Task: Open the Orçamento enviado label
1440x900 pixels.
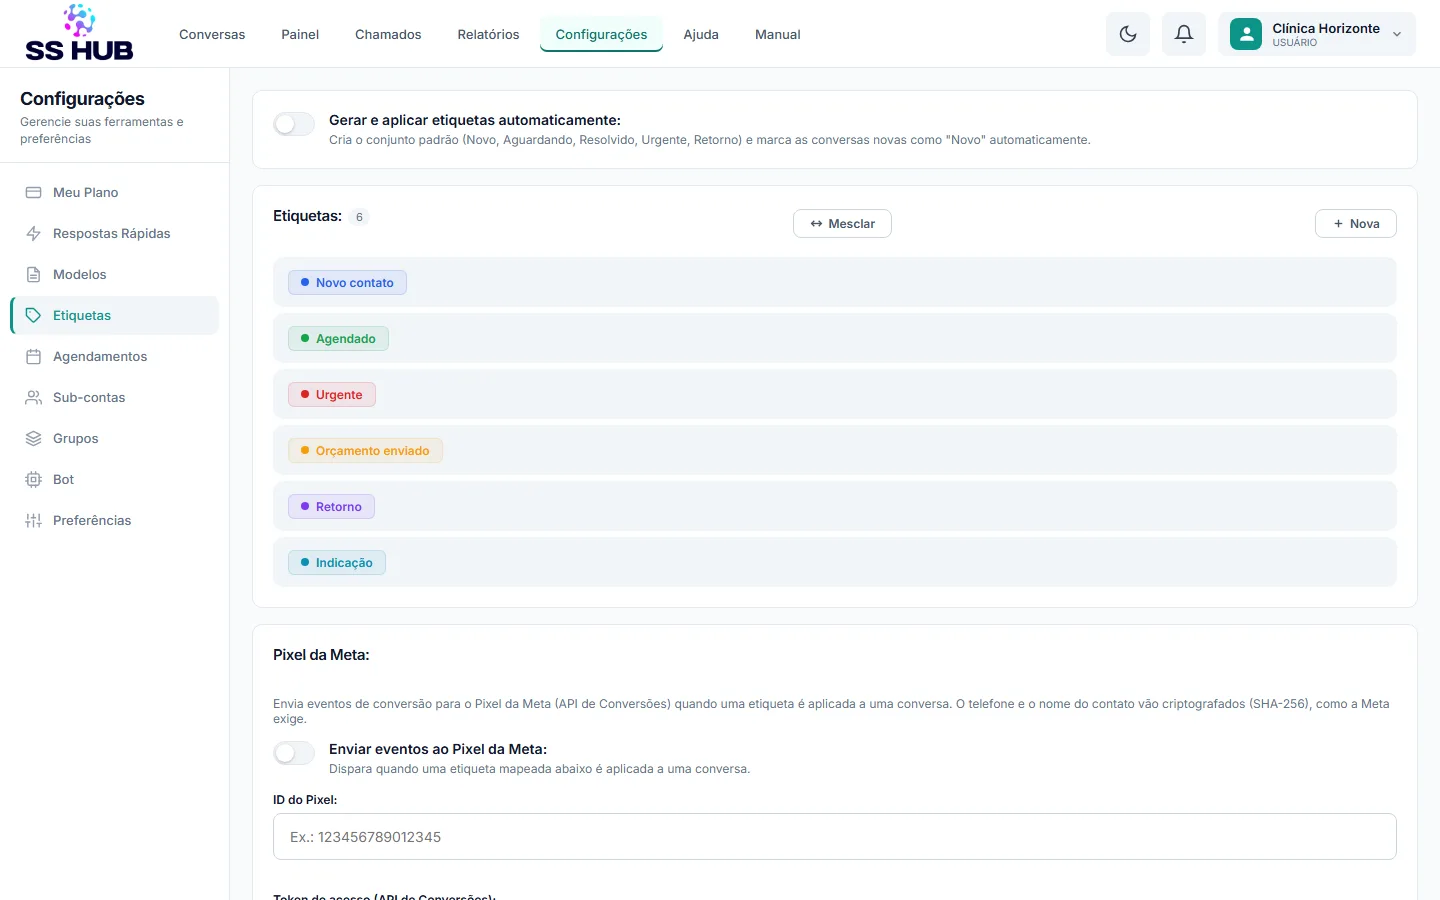Action: (365, 451)
